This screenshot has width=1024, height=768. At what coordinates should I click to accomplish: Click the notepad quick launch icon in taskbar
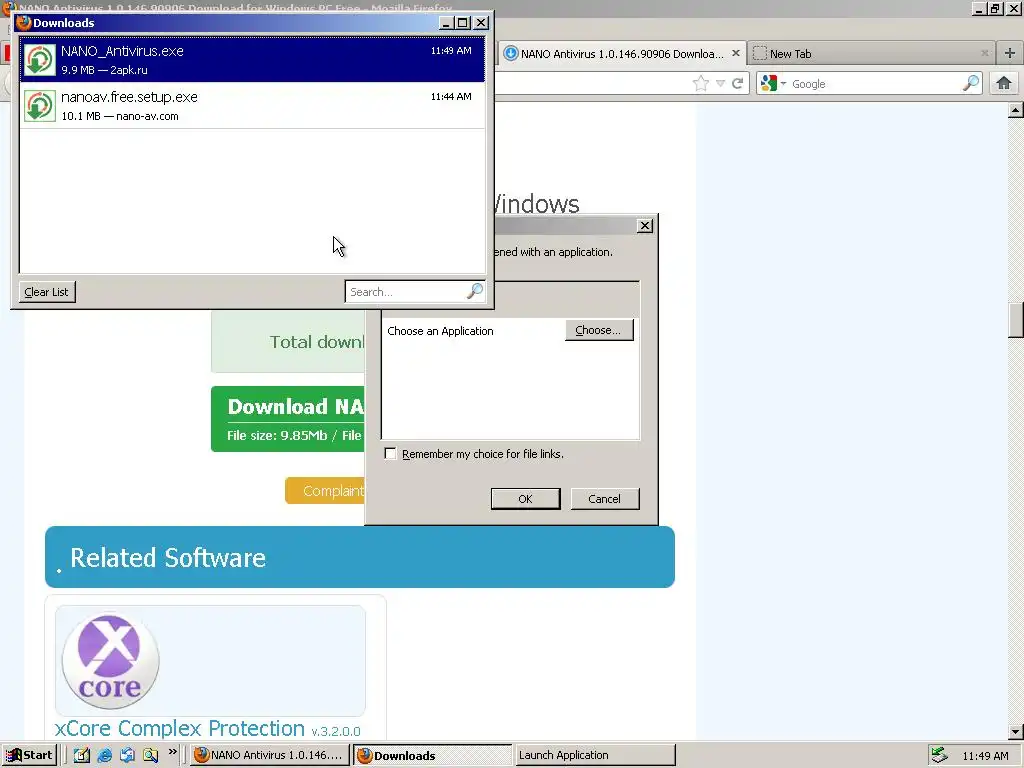coord(82,755)
